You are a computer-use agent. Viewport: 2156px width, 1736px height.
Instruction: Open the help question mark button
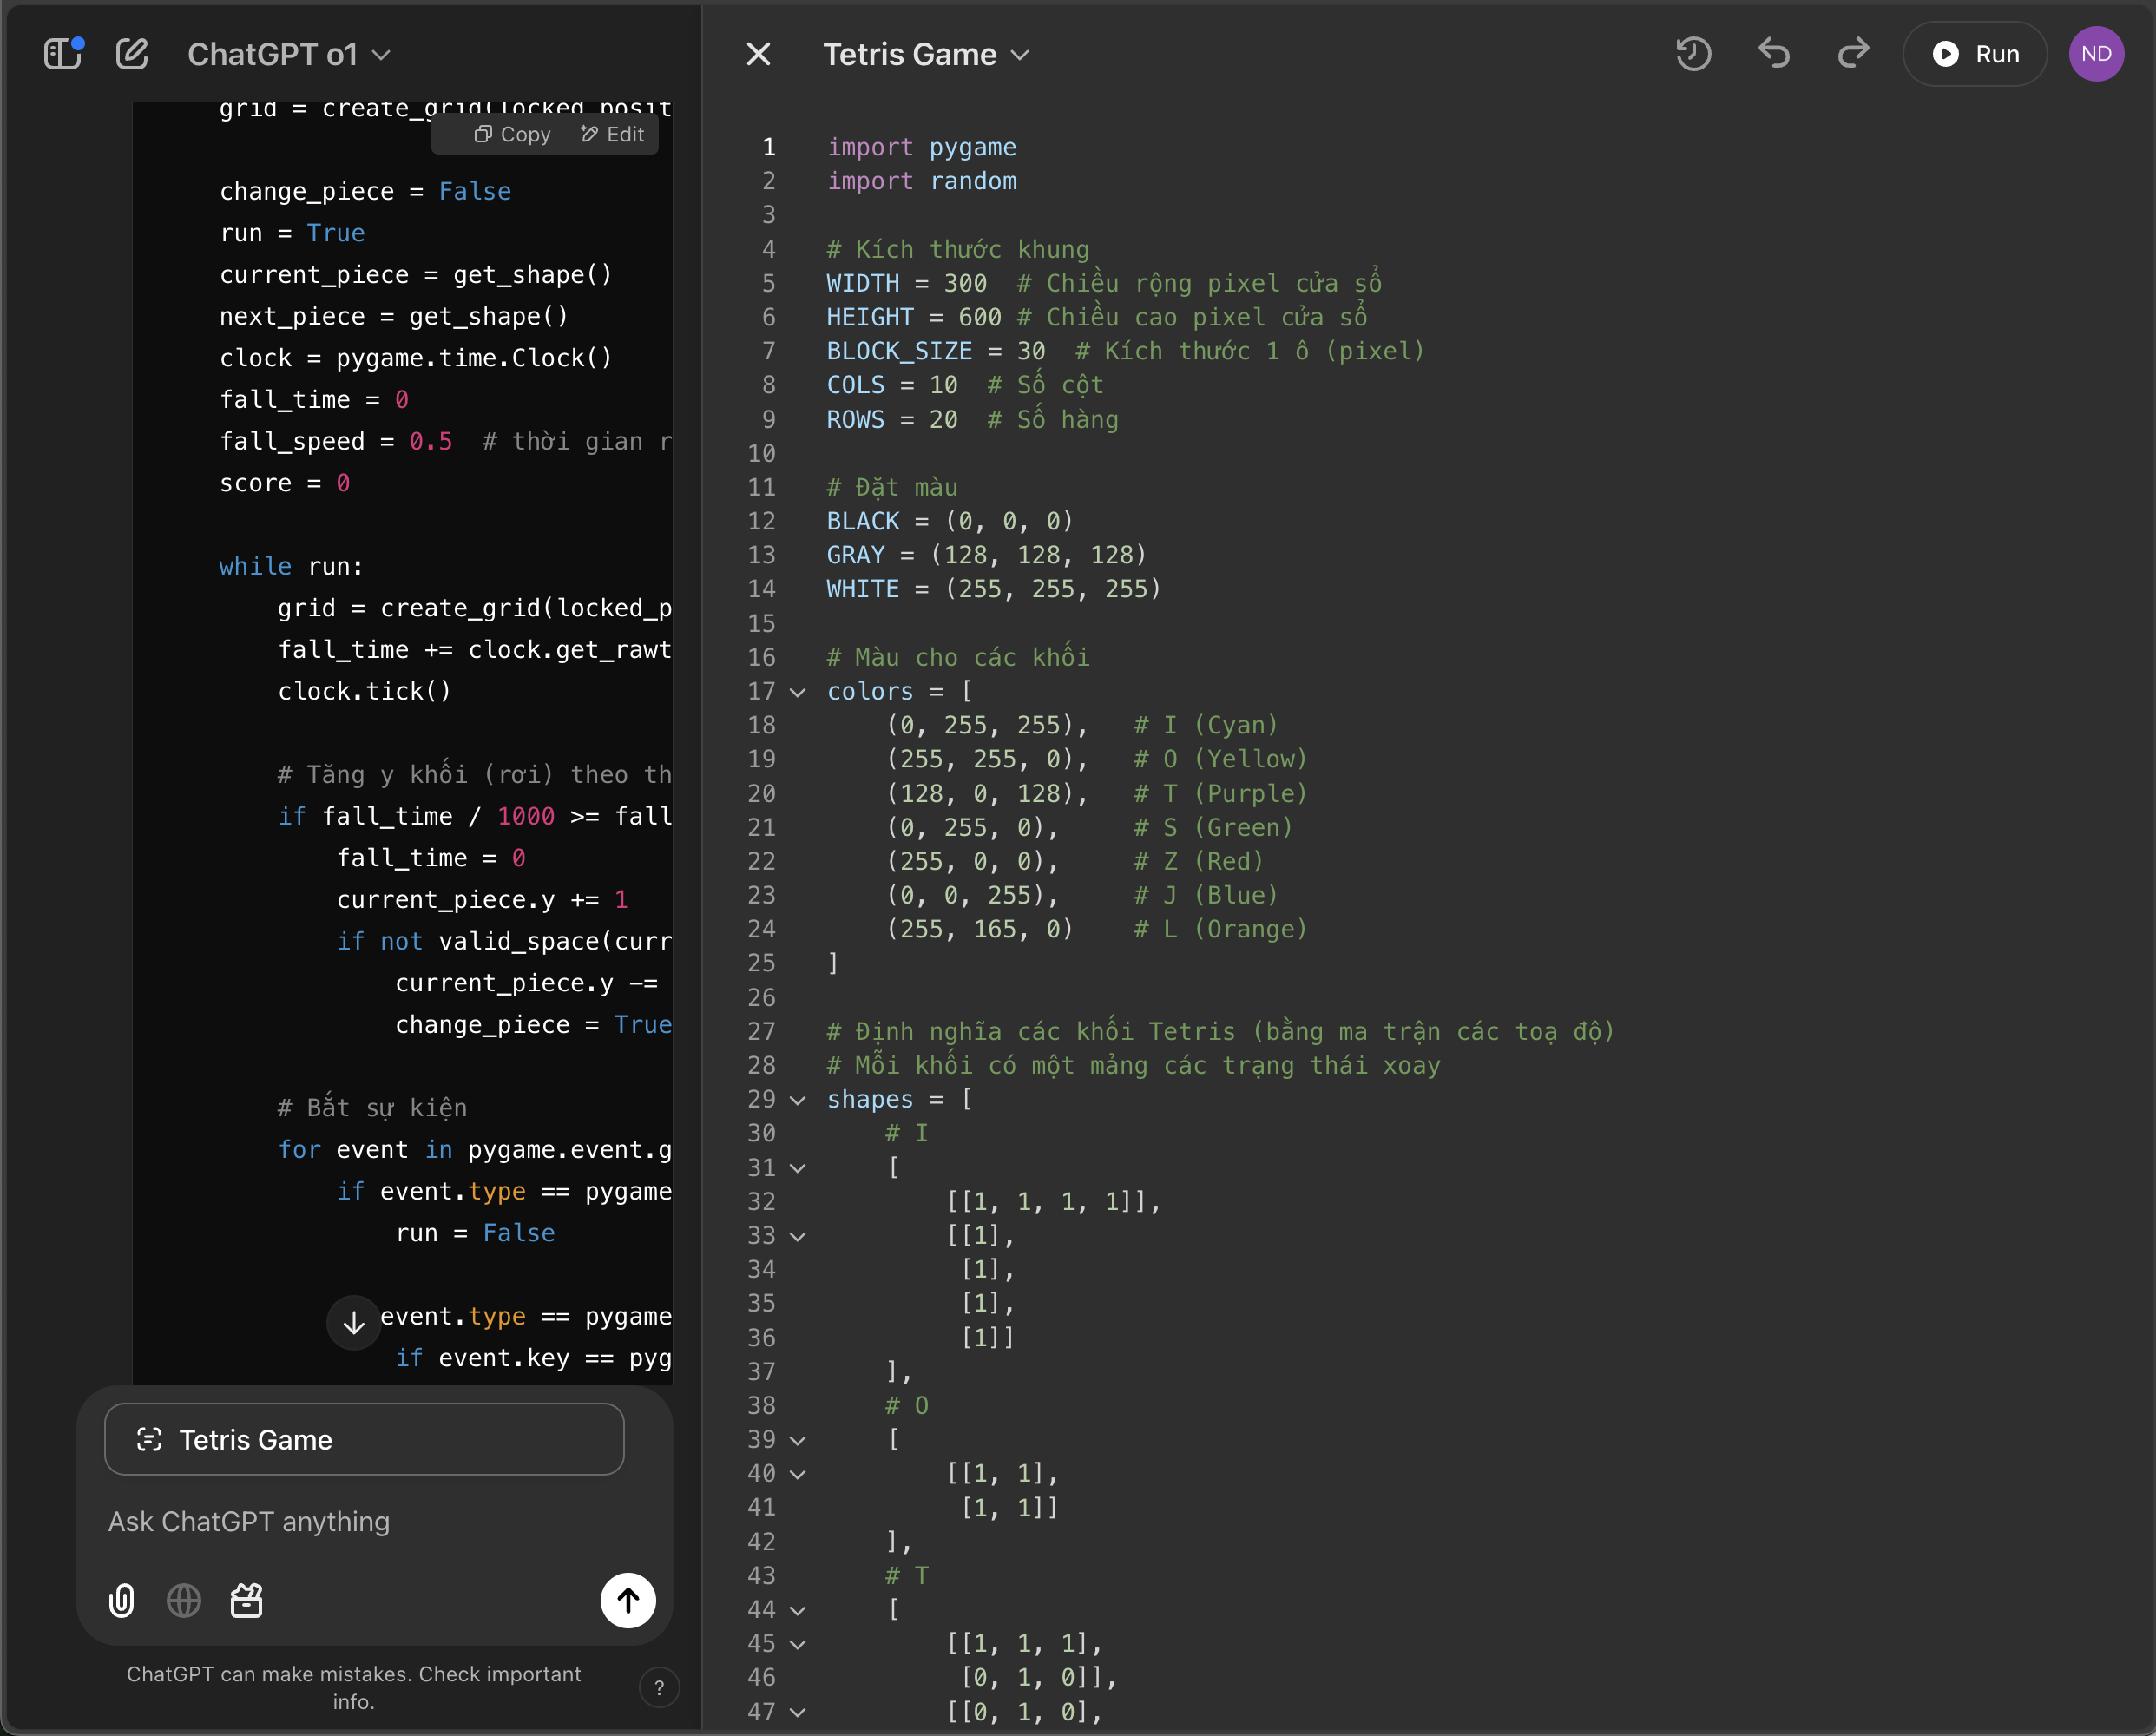click(659, 1688)
